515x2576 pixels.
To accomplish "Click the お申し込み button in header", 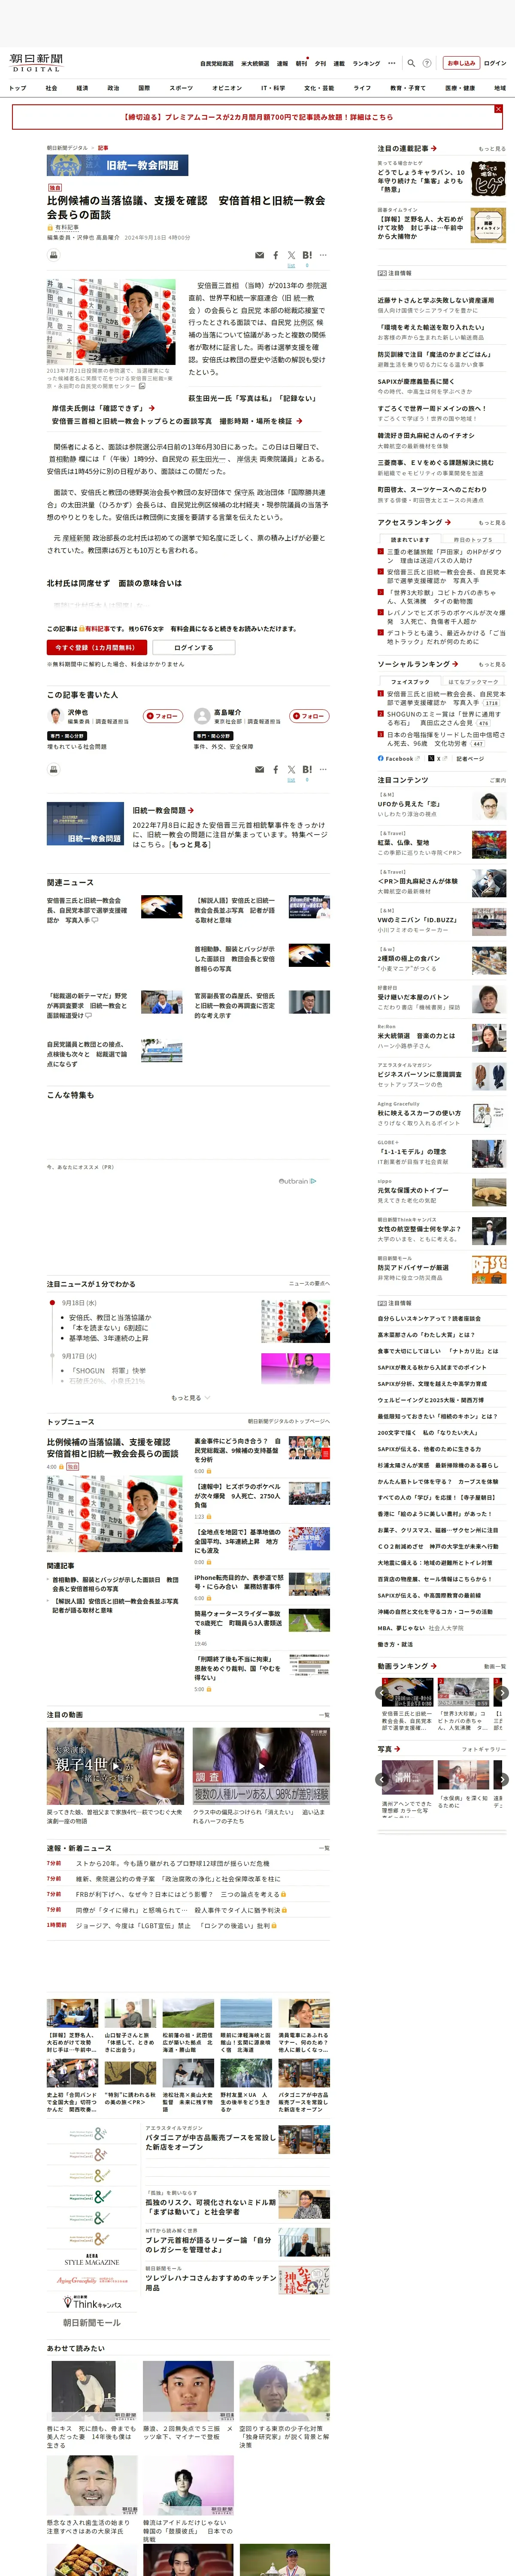I will (461, 63).
